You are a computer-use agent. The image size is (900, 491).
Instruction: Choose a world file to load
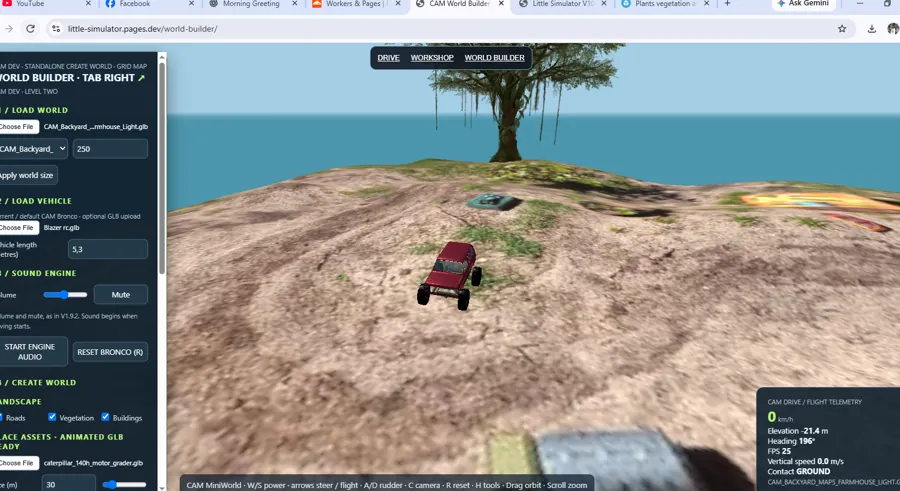tap(18, 126)
